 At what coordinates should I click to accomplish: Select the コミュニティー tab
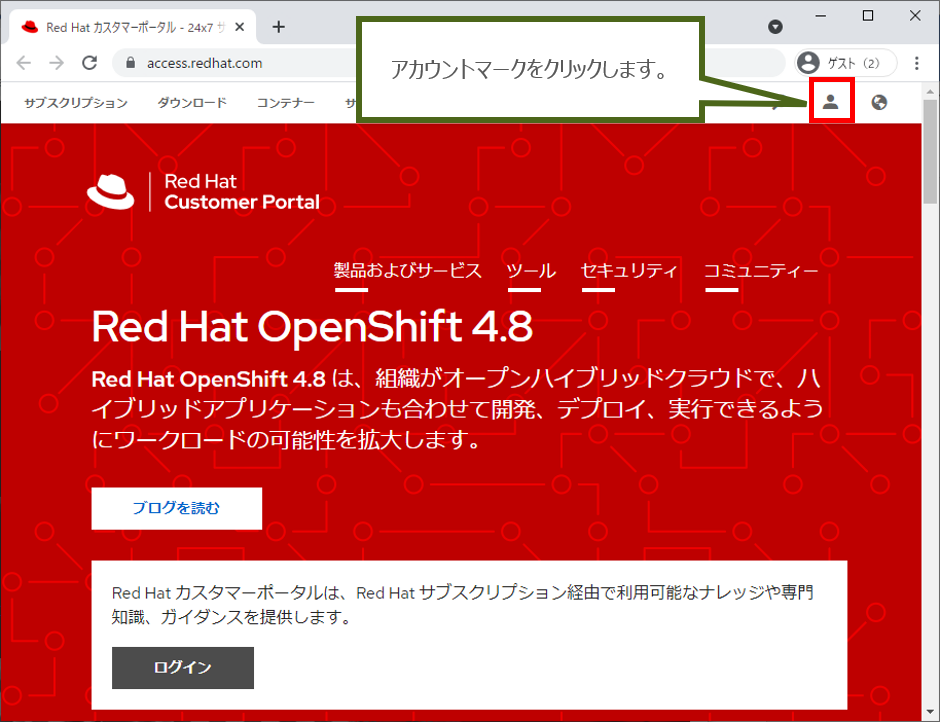tap(761, 271)
